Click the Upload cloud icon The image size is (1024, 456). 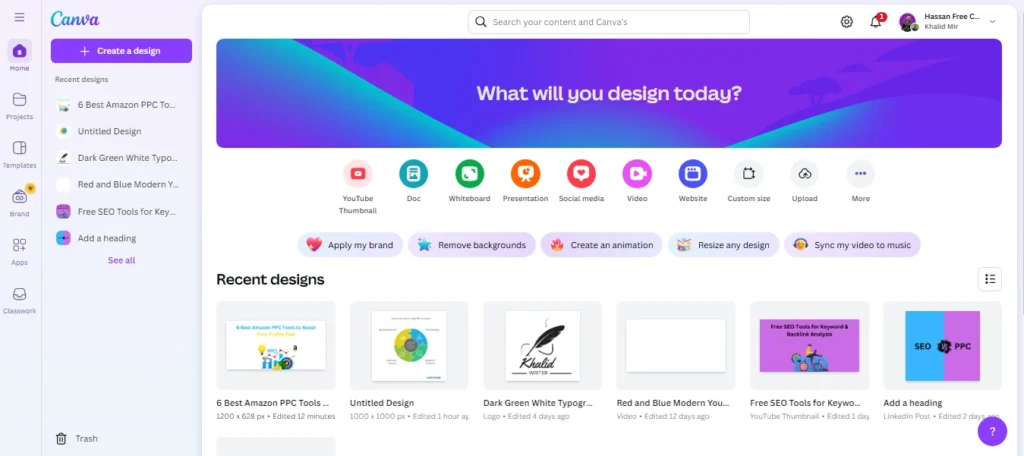coord(805,174)
